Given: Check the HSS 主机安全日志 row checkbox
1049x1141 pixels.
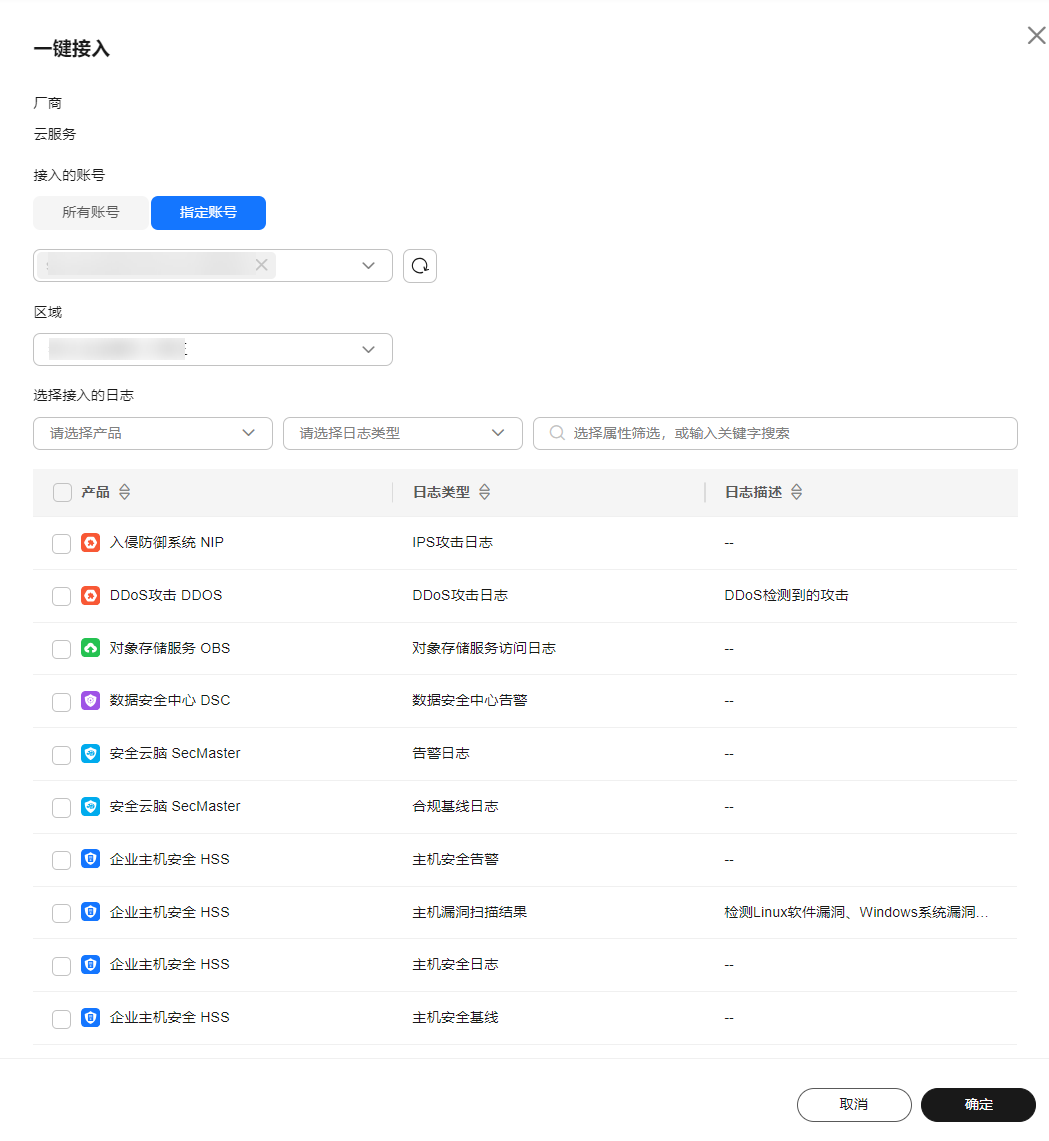Looking at the screenshot, I should coord(61,966).
